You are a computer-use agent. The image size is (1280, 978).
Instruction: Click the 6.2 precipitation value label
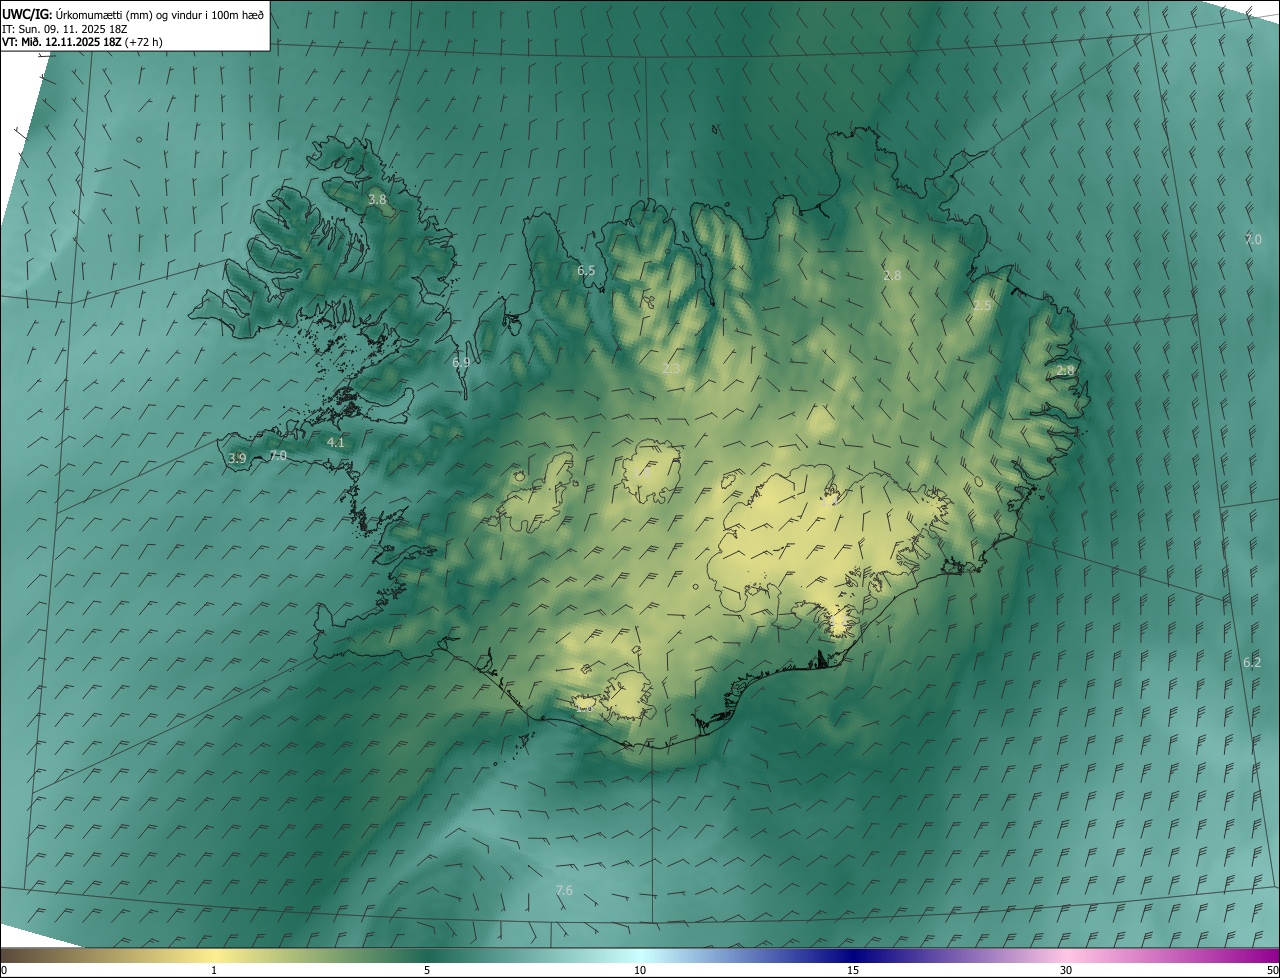(1252, 663)
